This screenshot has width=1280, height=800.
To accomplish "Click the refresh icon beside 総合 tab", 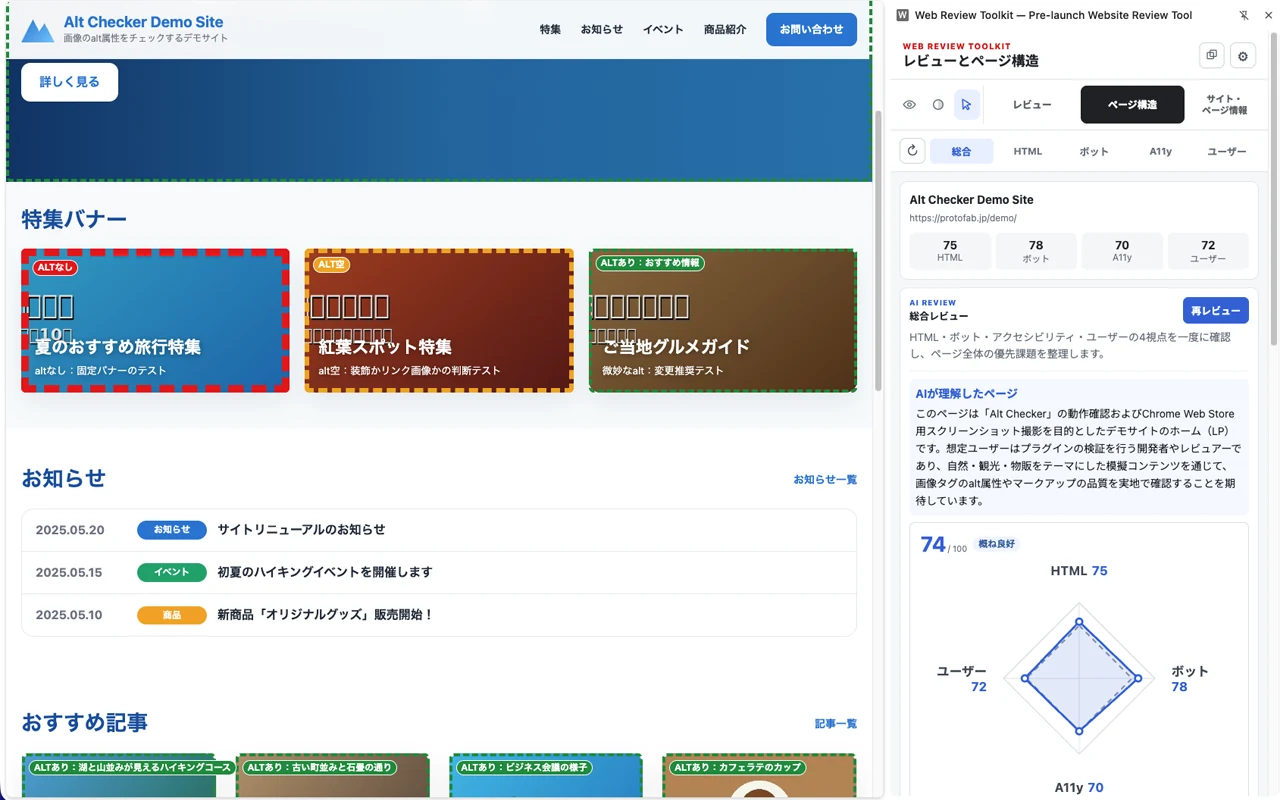I will [912, 151].
